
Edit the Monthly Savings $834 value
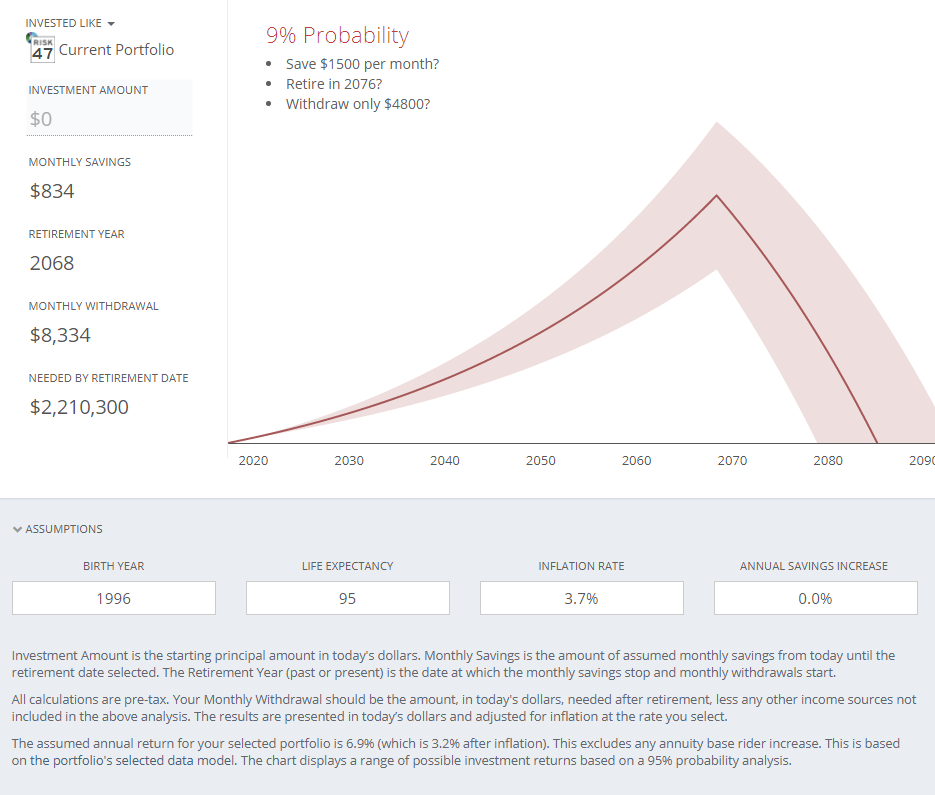(52, 191)
